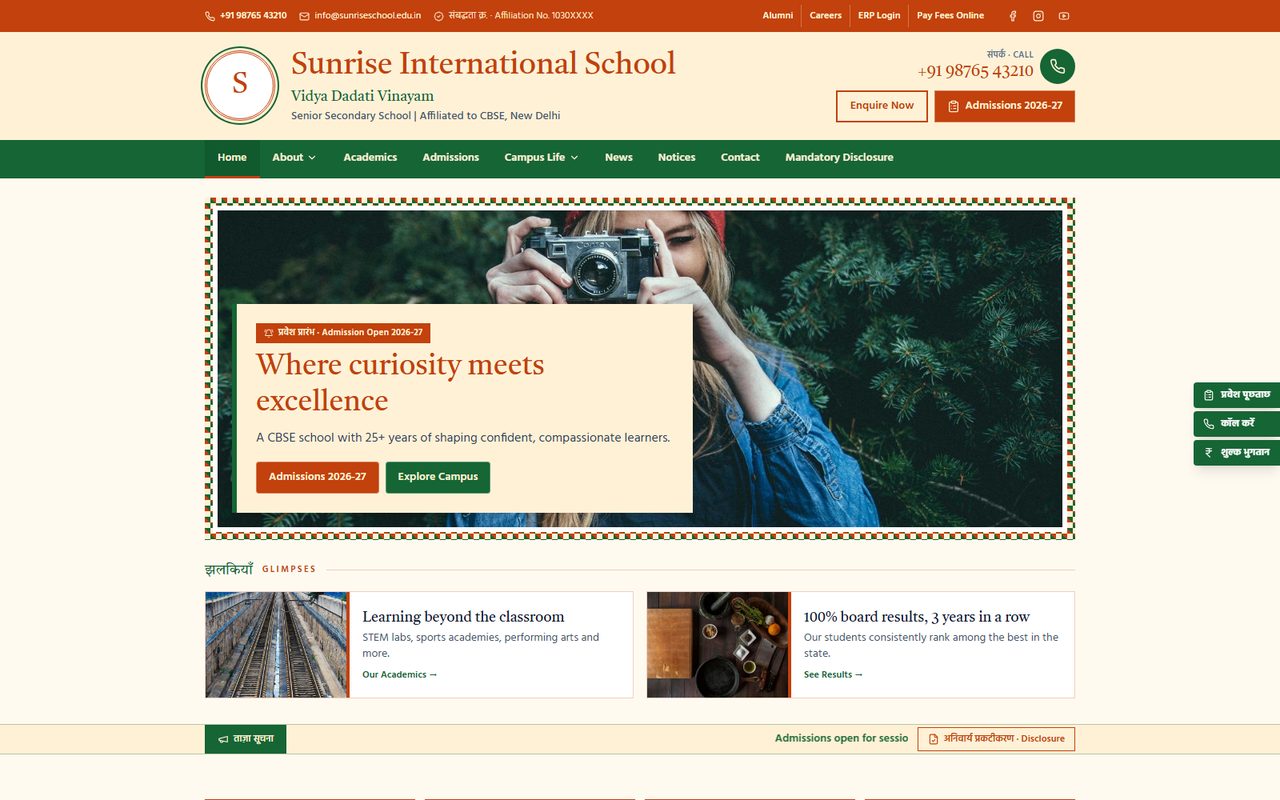Viewport: 1280px width, 800px height.
Task: Open the Academics menu item
Action: coord(370,158)
